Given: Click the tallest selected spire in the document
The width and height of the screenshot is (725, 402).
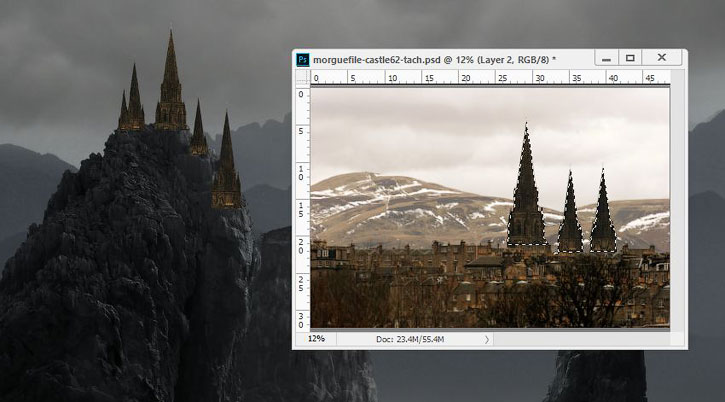Looking at the screenshot, I should click(x=526, y=185).
